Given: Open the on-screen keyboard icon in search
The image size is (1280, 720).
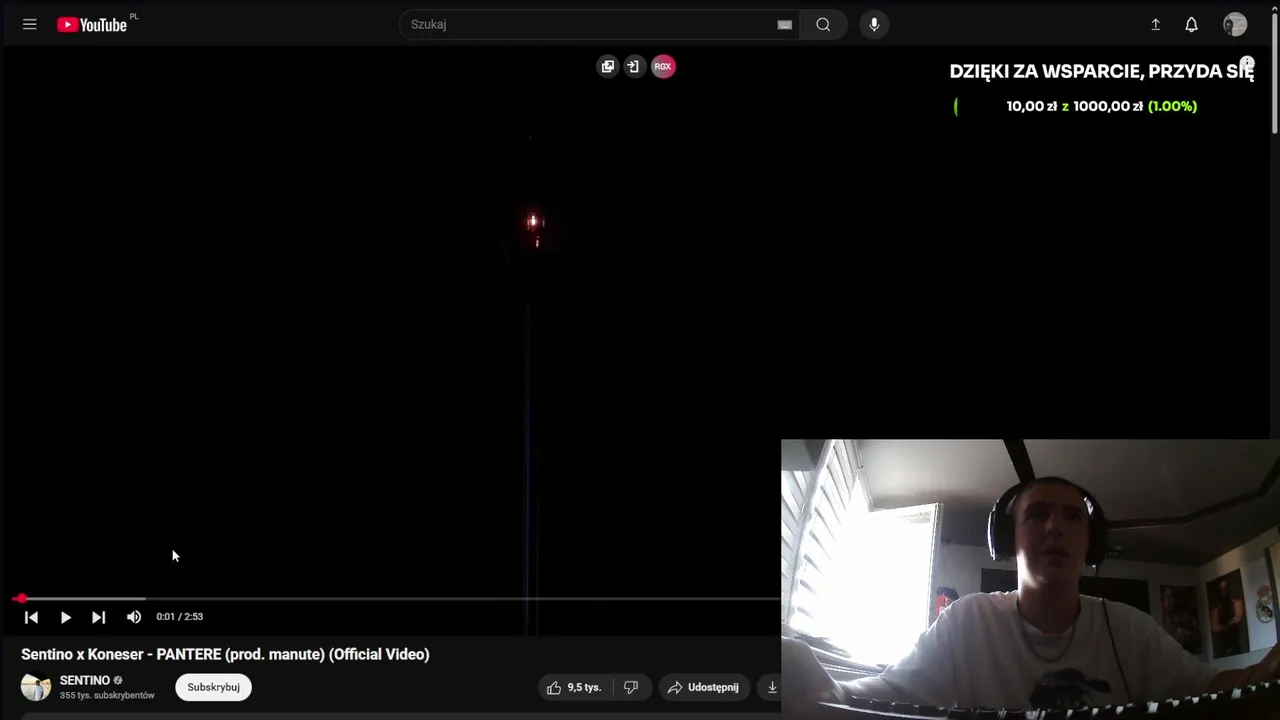Looking at the screenshot, I should (x=785, y=25).
